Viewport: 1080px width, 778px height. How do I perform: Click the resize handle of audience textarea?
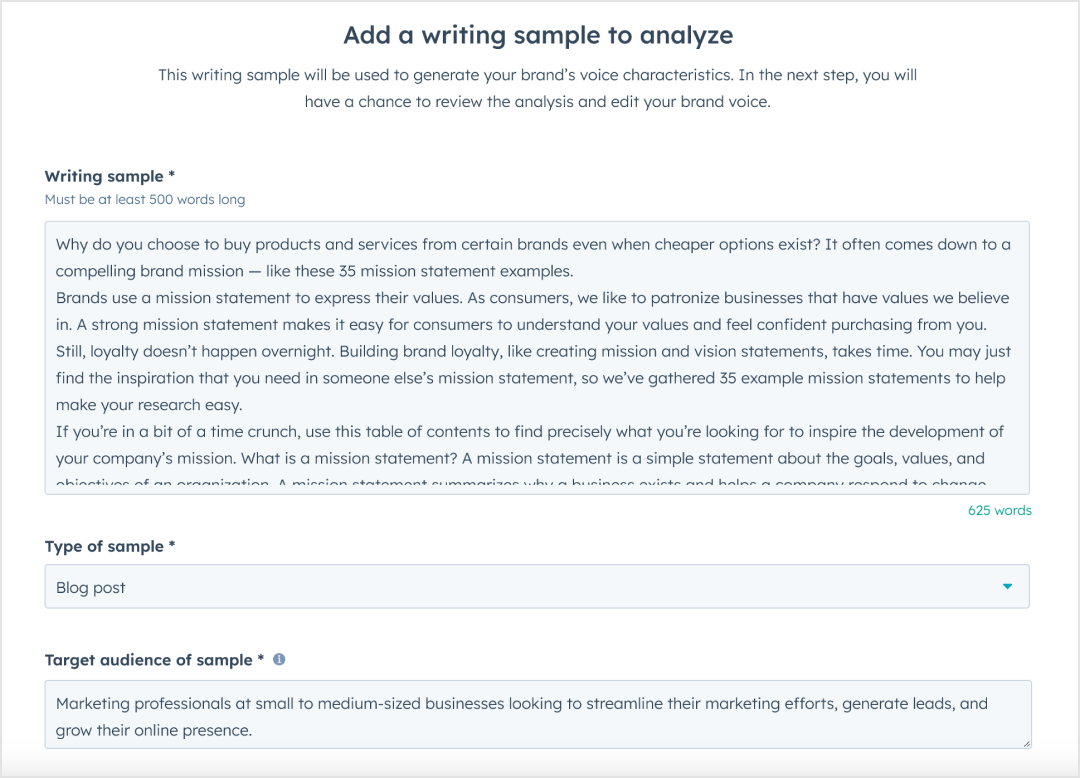(1024, 743)
